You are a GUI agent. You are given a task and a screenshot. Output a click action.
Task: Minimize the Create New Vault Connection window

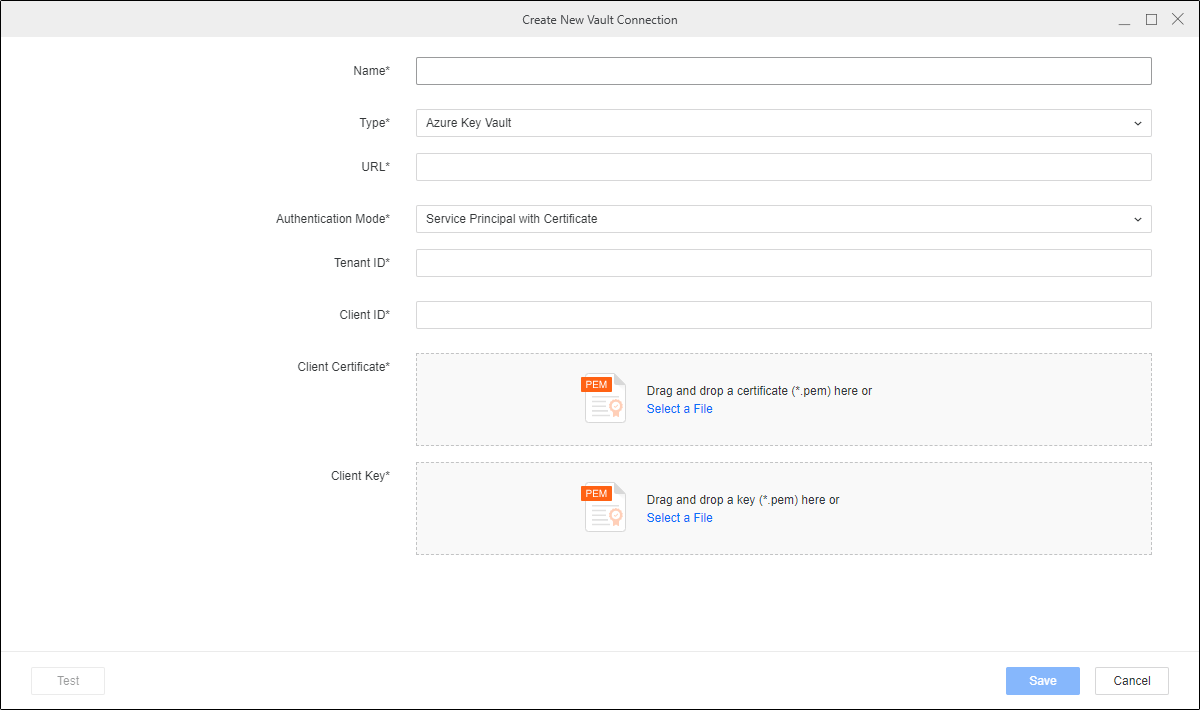tap(1125, 20)
